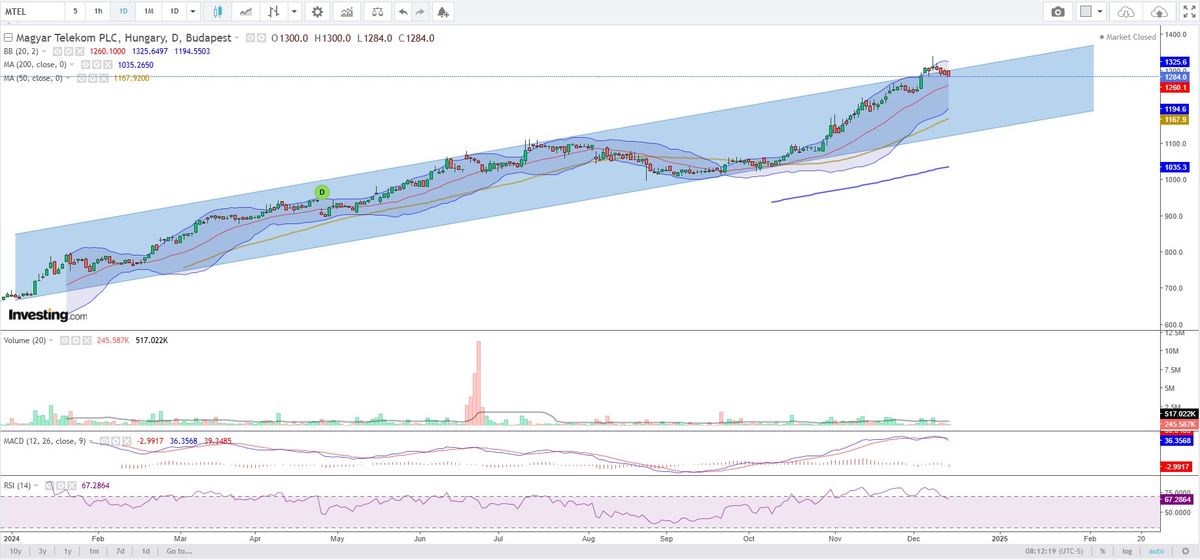This screenshot has width=1200, height=560.
Task: Hide the MACD indicator
Action: pos(104,441)
